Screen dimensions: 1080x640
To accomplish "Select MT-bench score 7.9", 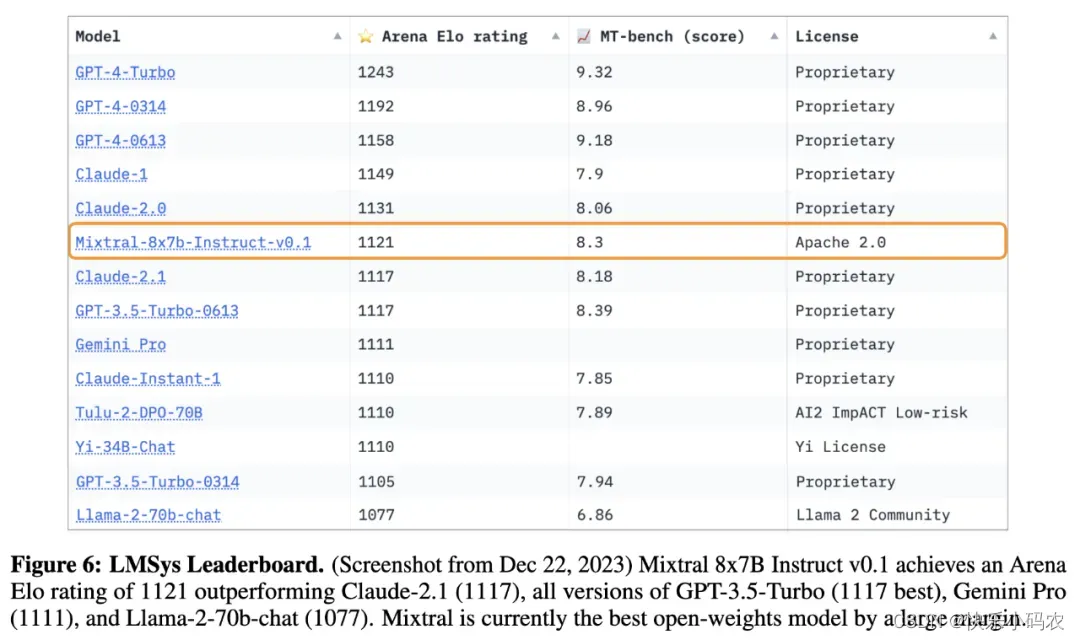I will click(x=590, y=174).
